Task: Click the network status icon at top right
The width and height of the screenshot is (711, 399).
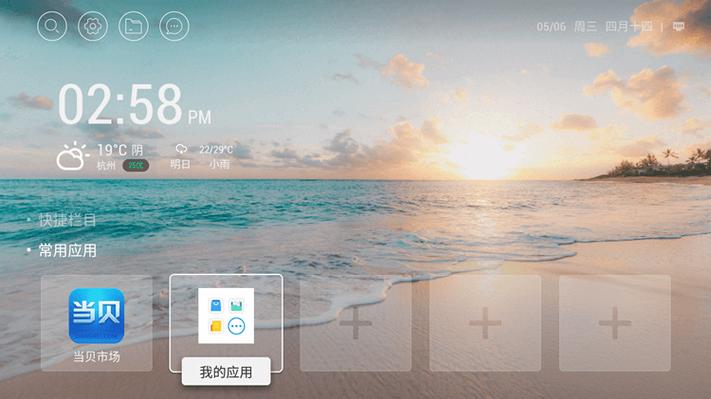Action: point(678,26)
